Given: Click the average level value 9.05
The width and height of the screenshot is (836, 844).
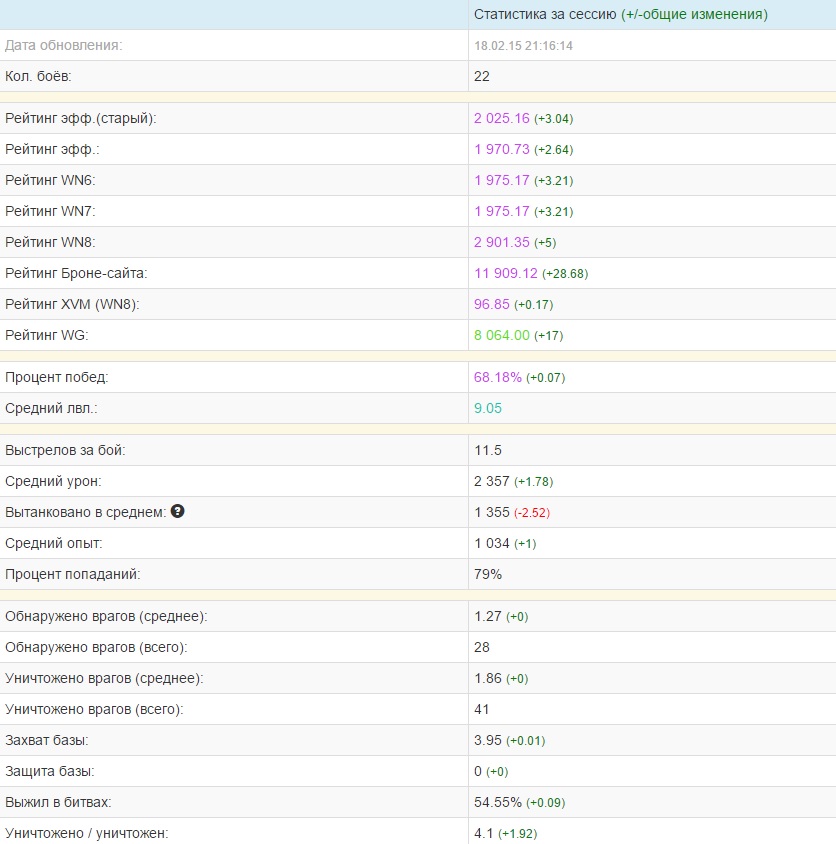Looking at the screenshot, I should pos(488,409).
